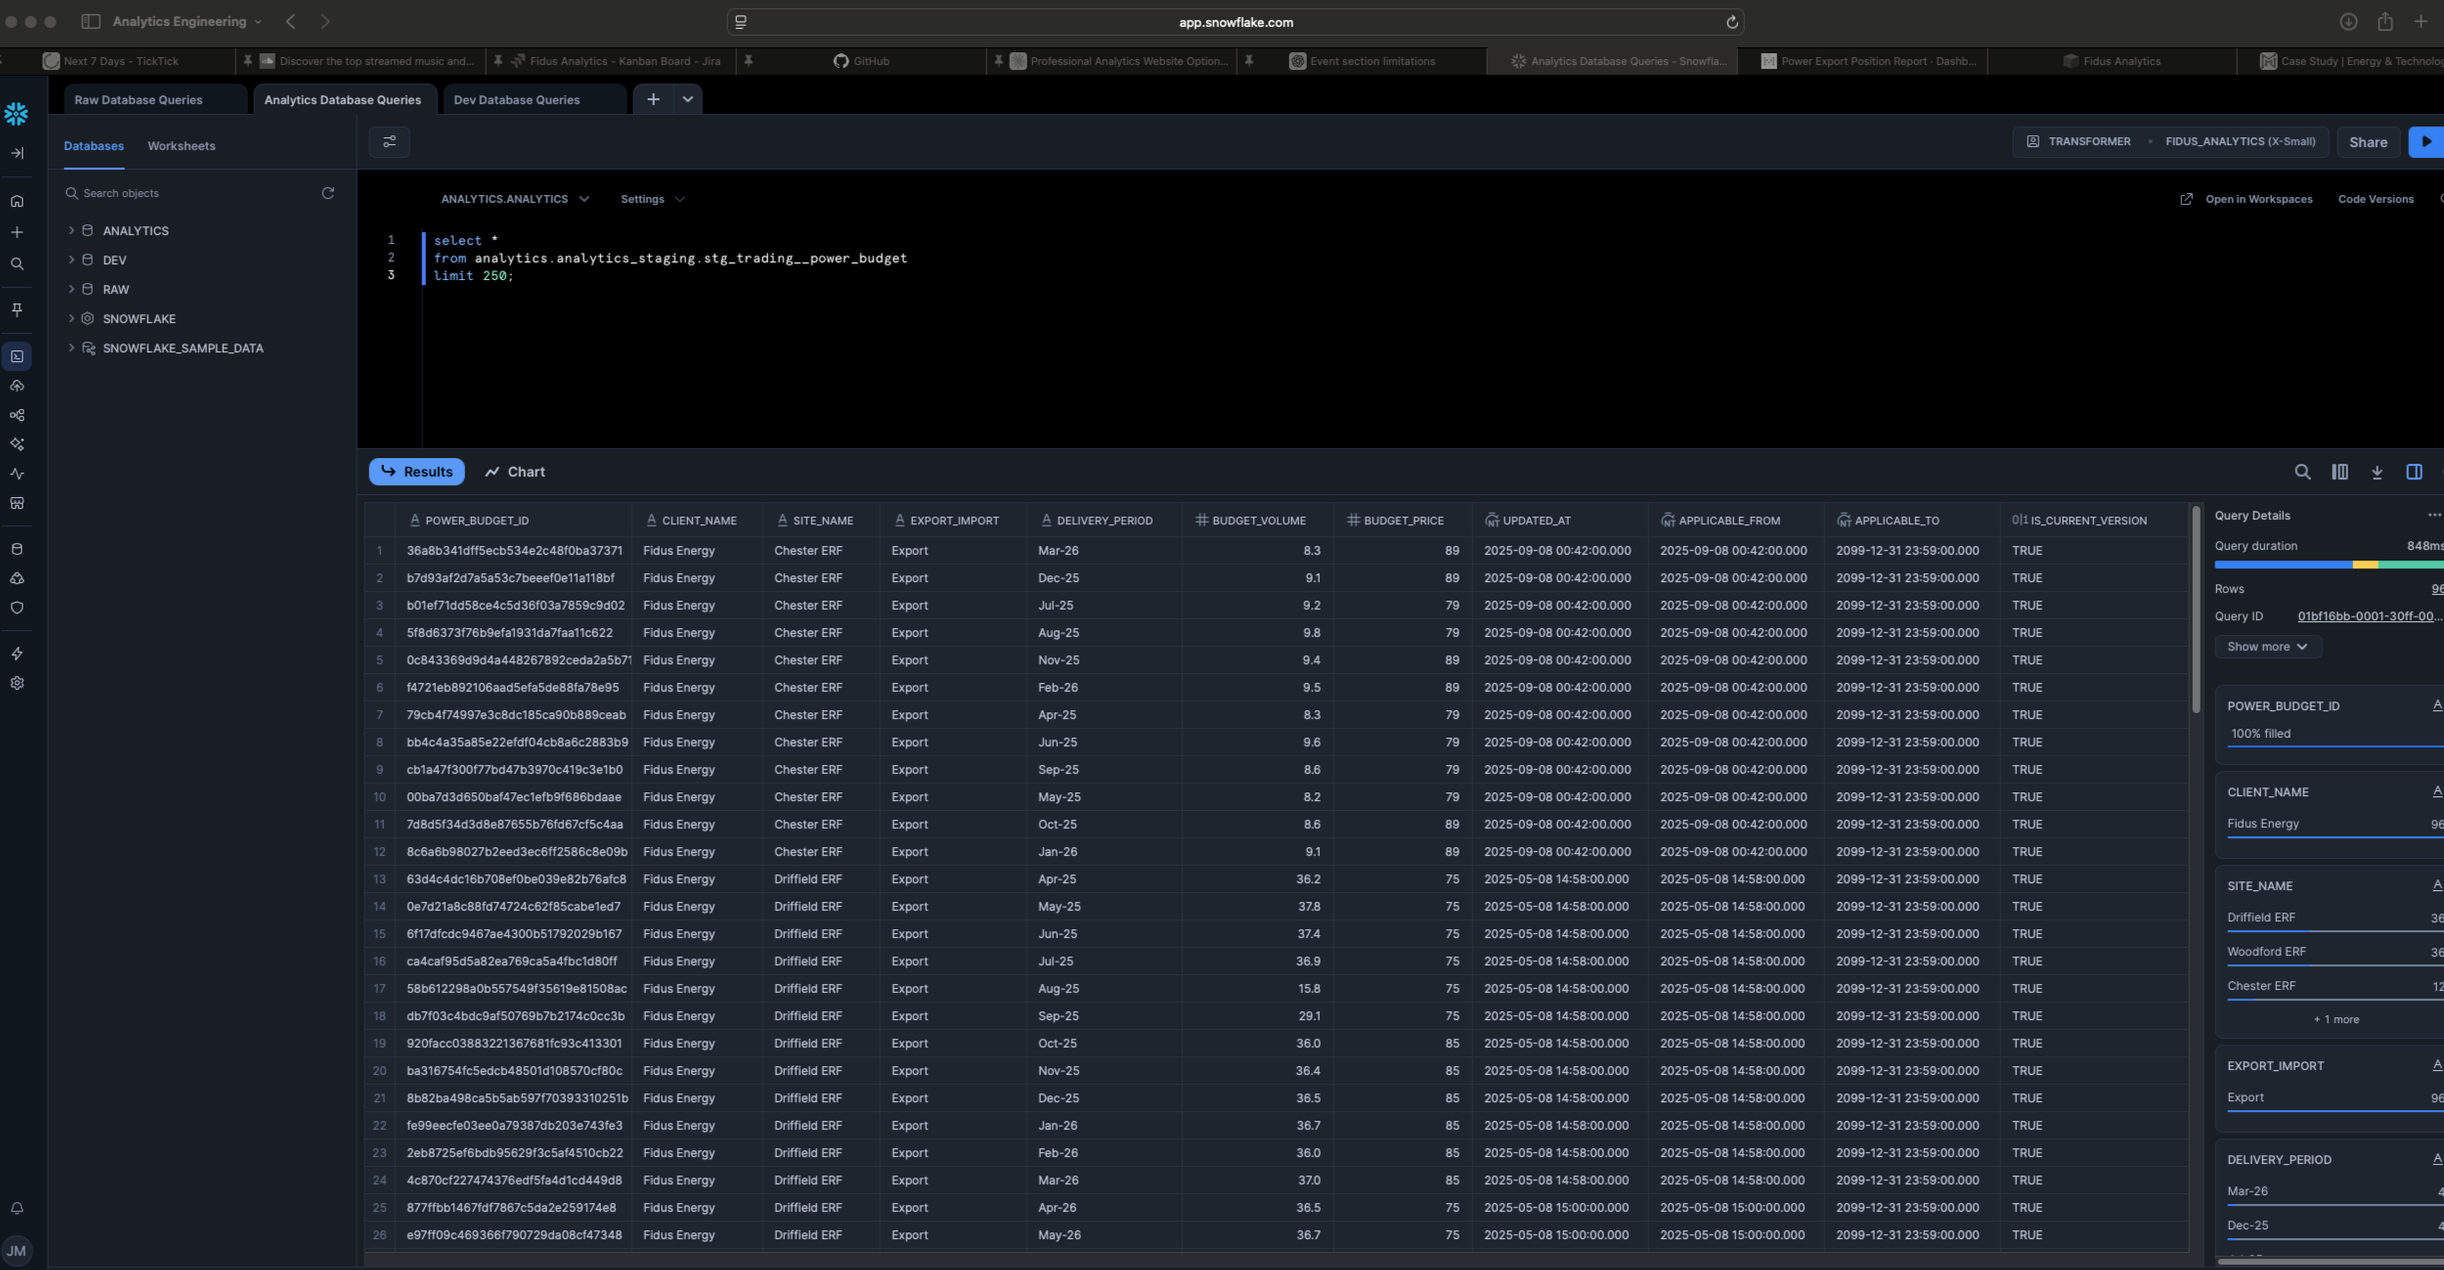
Task: Click the notifications bell icon
Action: click(x=17, y=1208)
